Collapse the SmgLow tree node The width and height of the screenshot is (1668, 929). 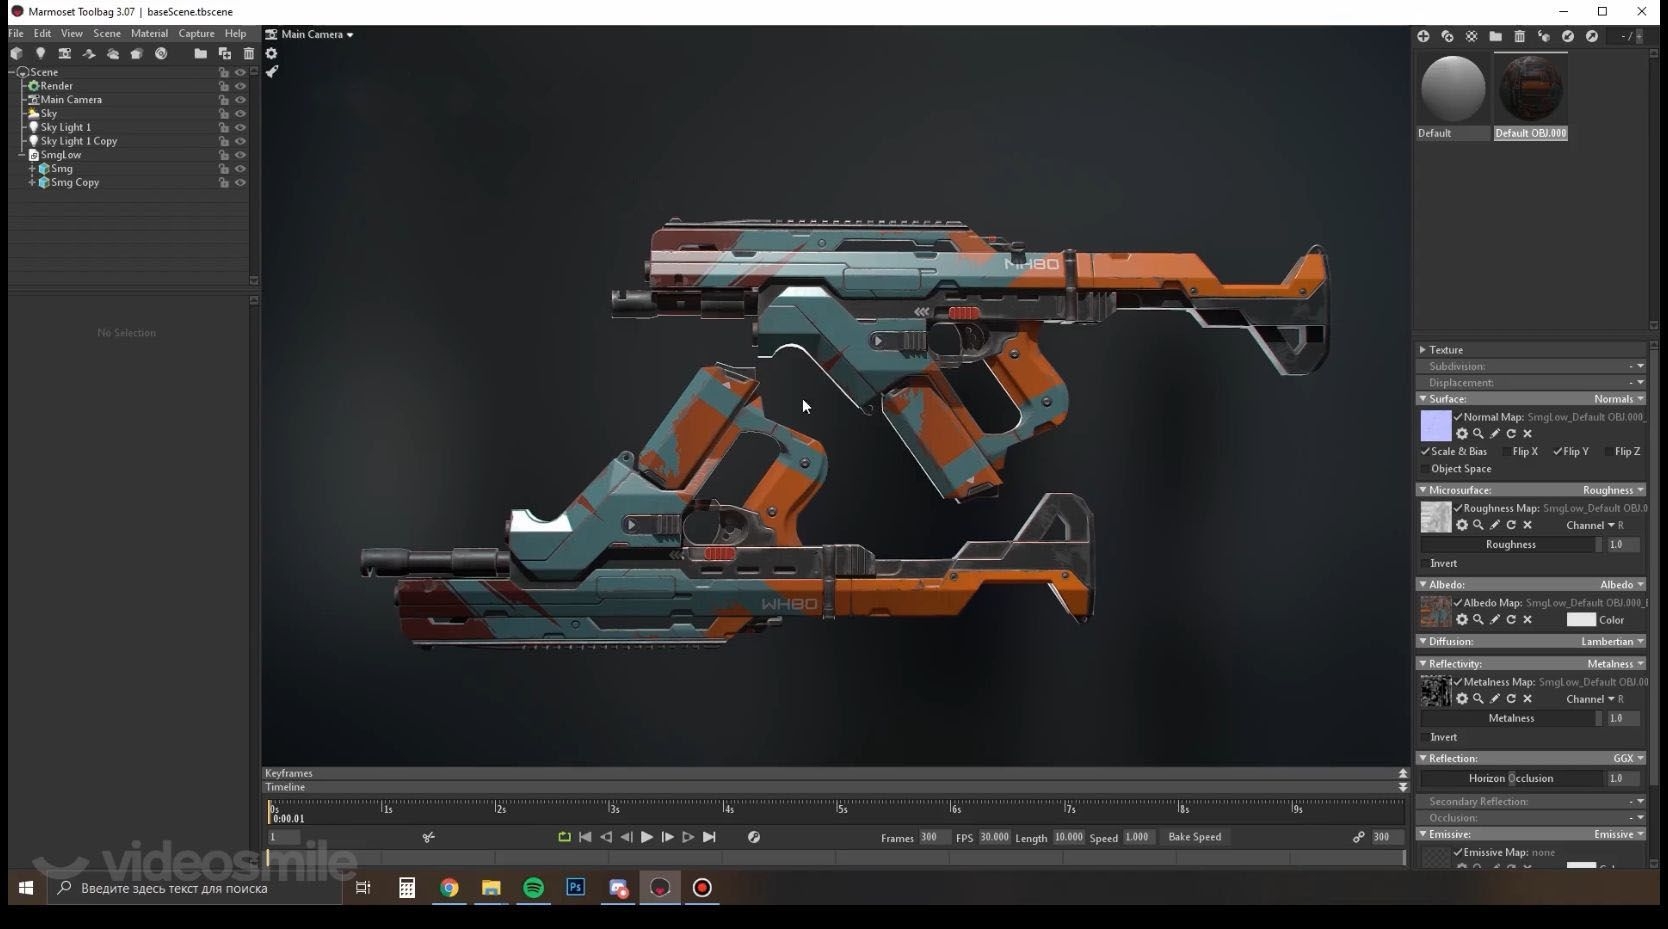21,155
